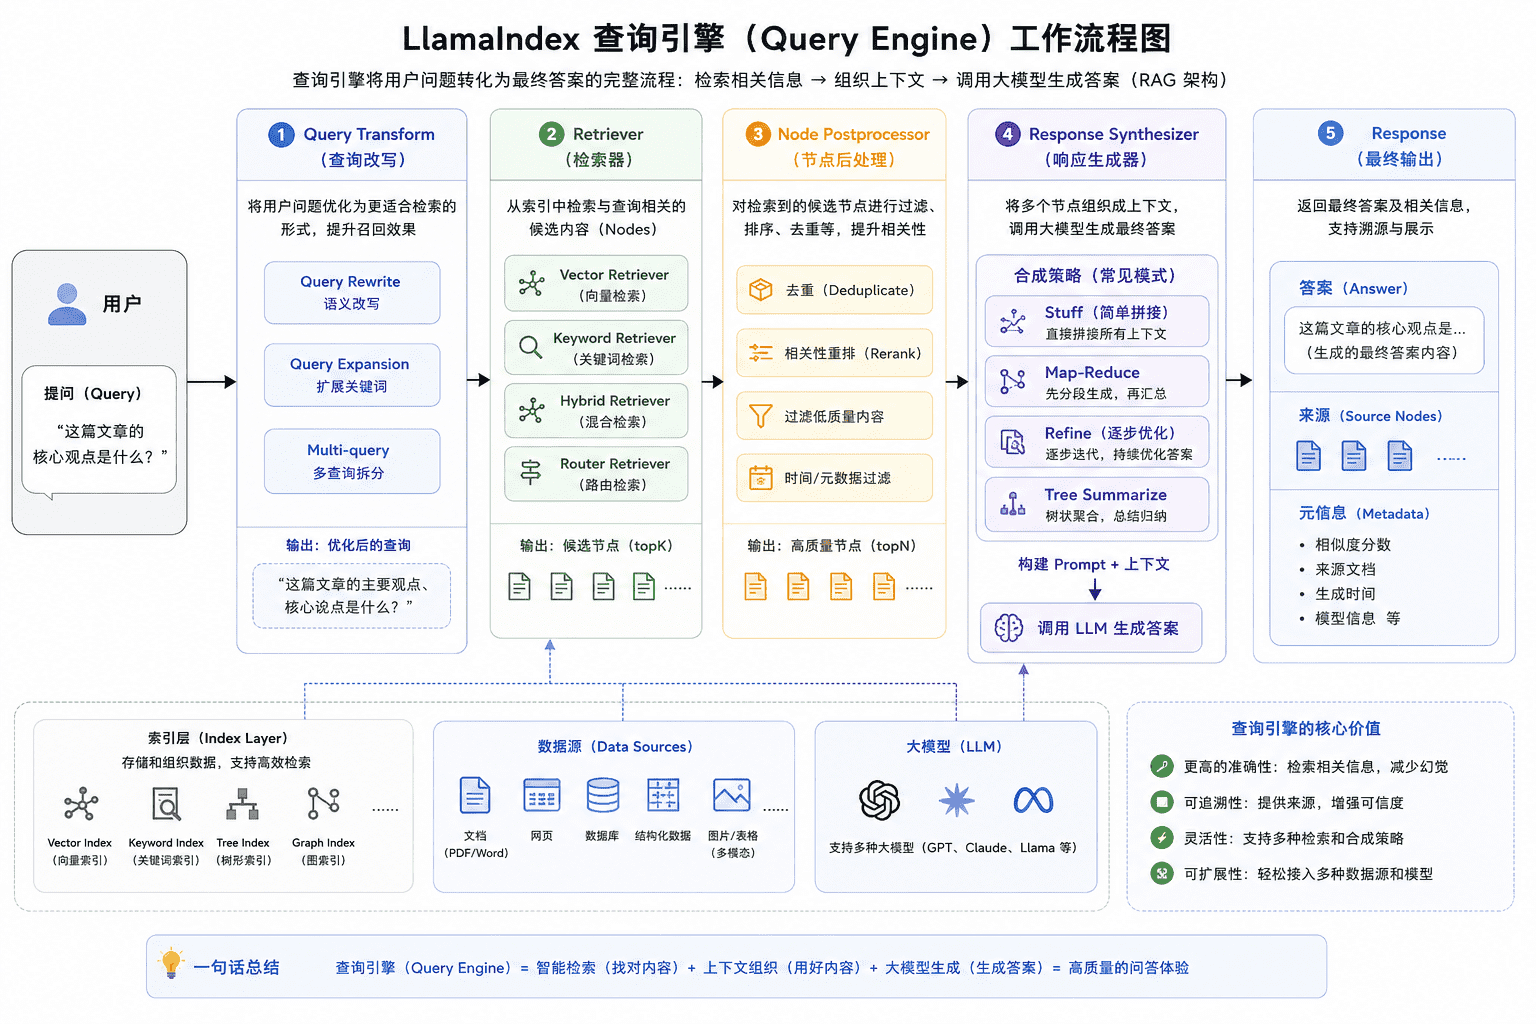Click the Hybrid Retriever icon
Image resolution: width=1536 pixels, height=1024 pixels.
coord(531,410)
